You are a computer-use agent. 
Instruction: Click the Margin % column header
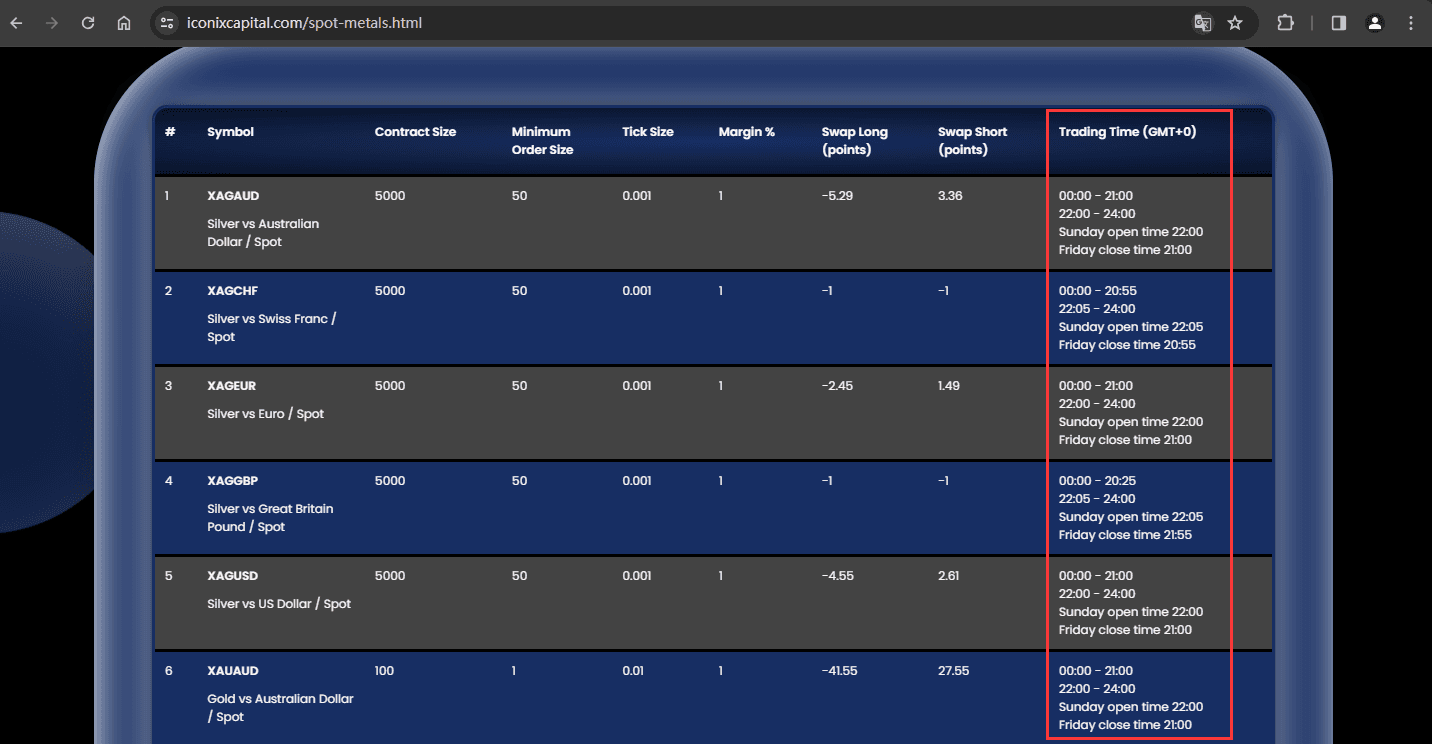tap(746, 132)
